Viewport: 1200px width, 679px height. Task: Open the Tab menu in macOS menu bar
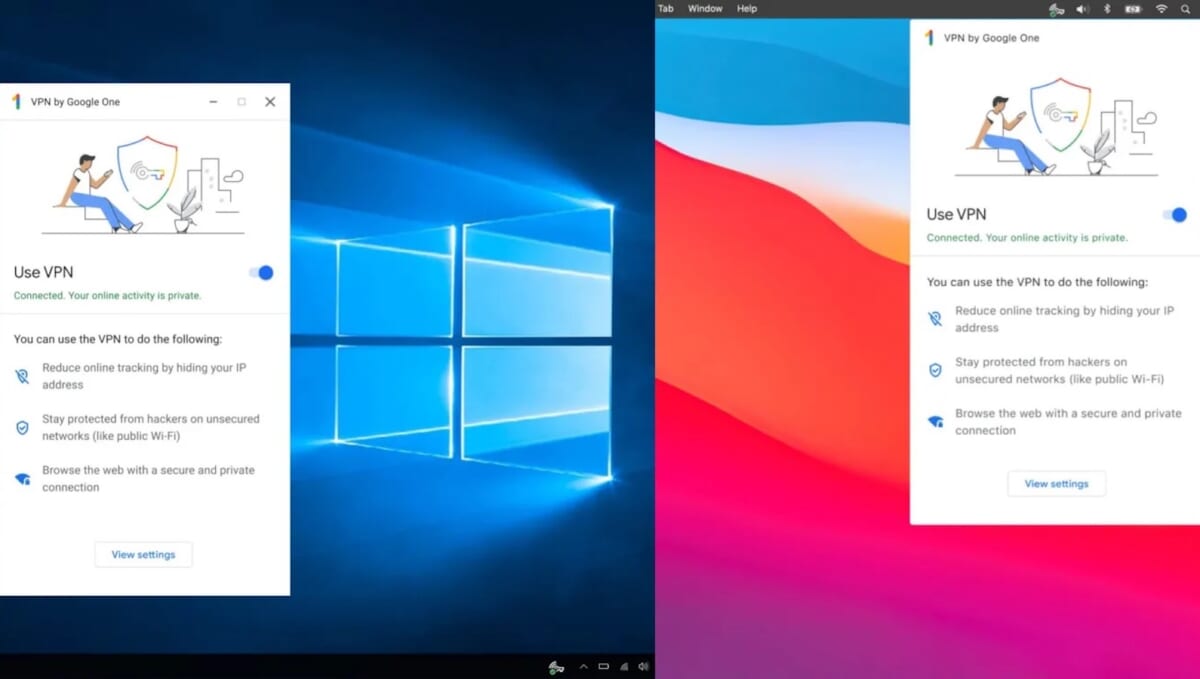[x=666, y=9]
